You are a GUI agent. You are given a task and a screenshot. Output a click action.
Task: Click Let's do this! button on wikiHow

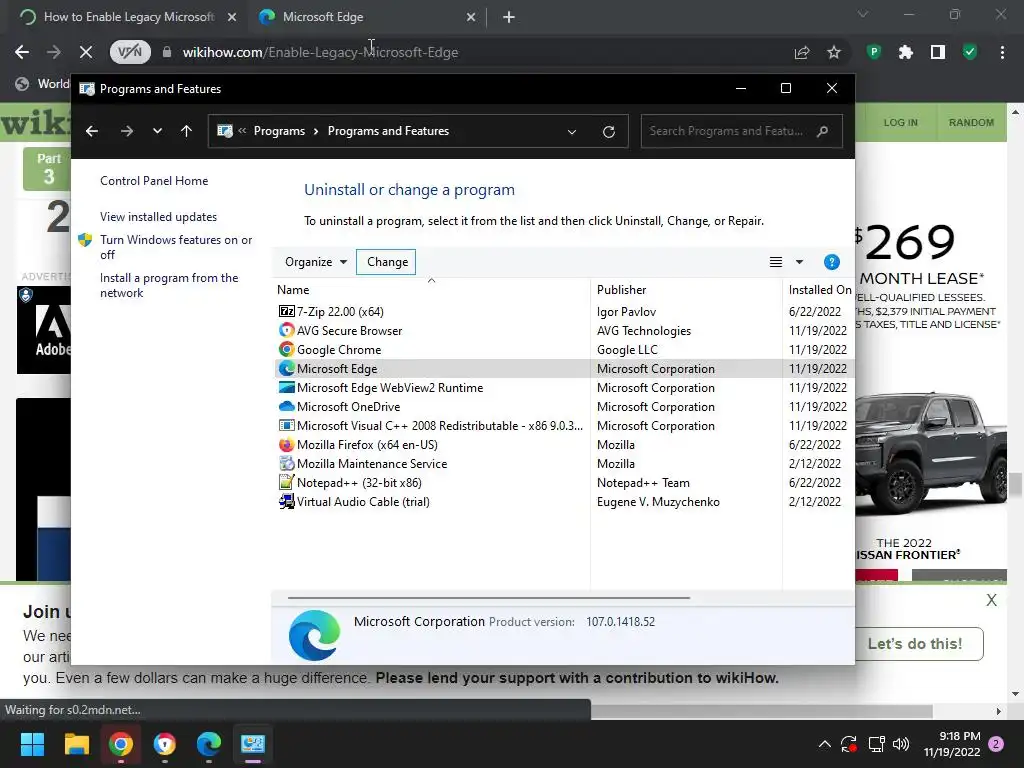point(915,644)
